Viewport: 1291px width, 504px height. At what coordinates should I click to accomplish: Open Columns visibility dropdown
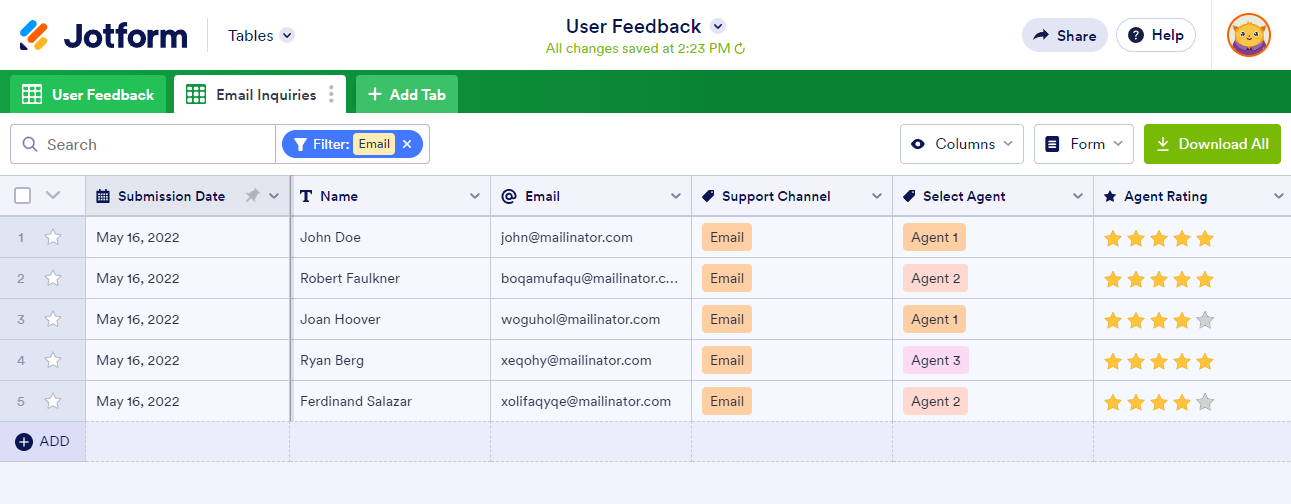(x=962, y=144)
